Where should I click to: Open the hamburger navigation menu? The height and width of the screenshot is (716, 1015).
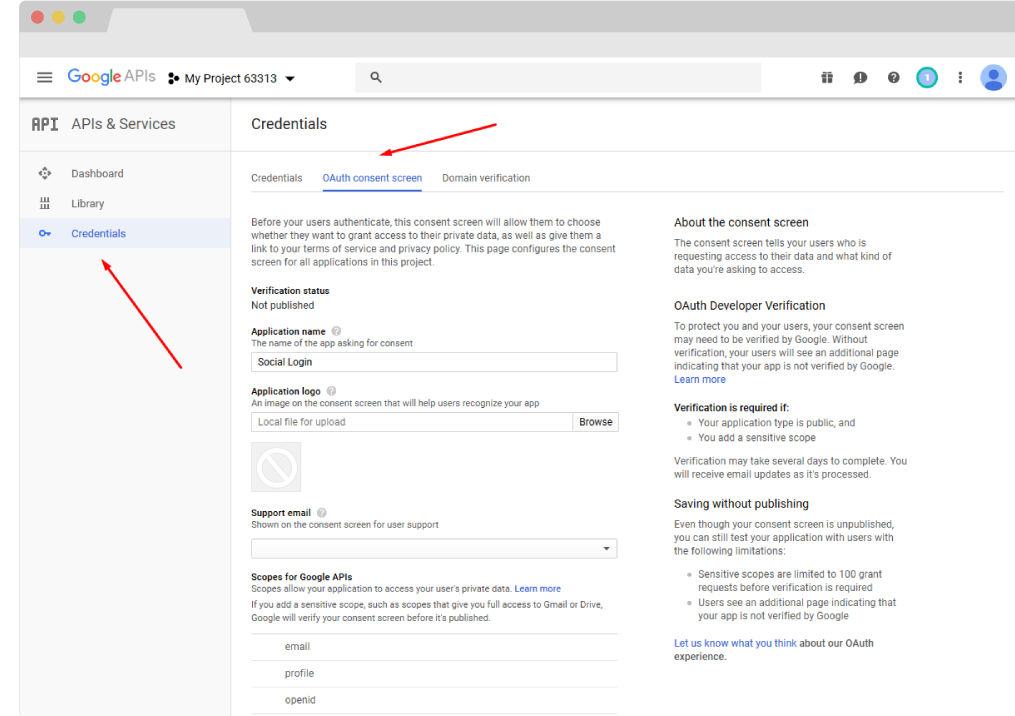(x=44, y=78)
